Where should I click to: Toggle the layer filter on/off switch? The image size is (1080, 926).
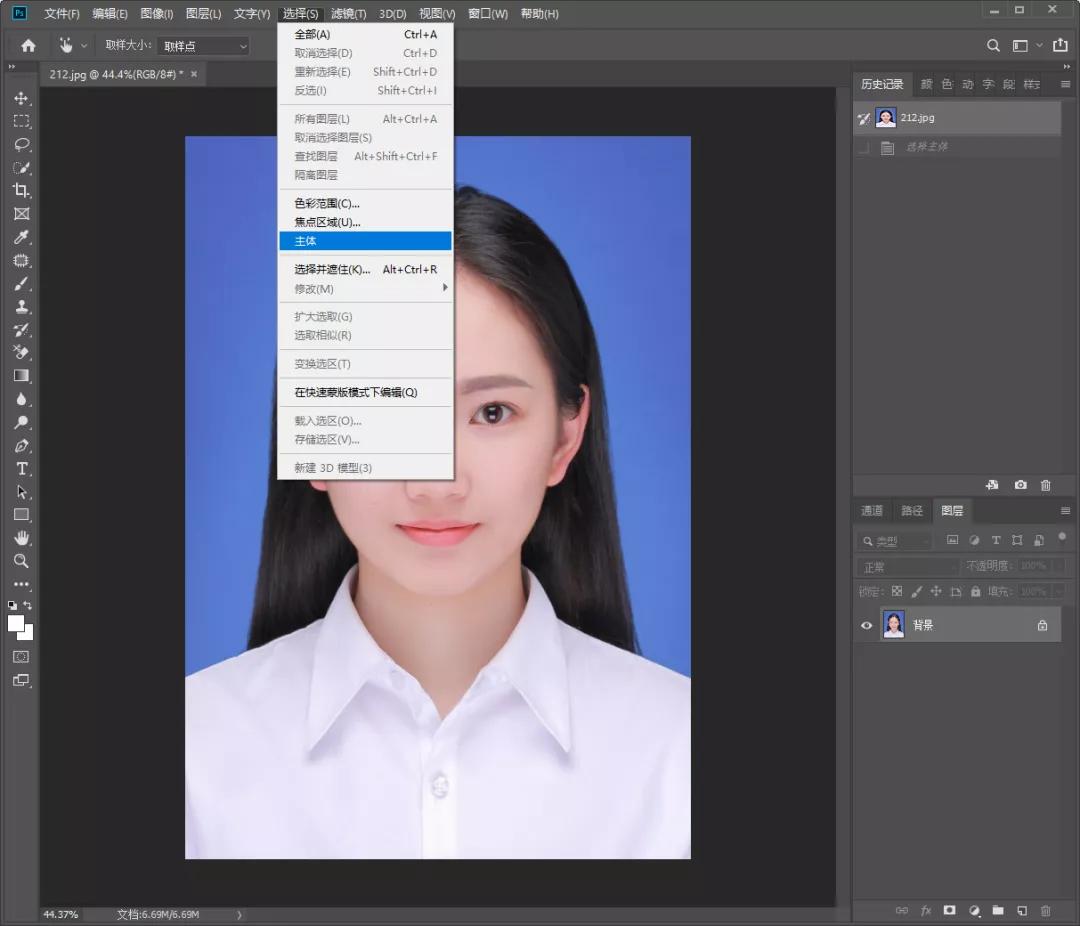pyautogui.click(x=1062, y=537)
